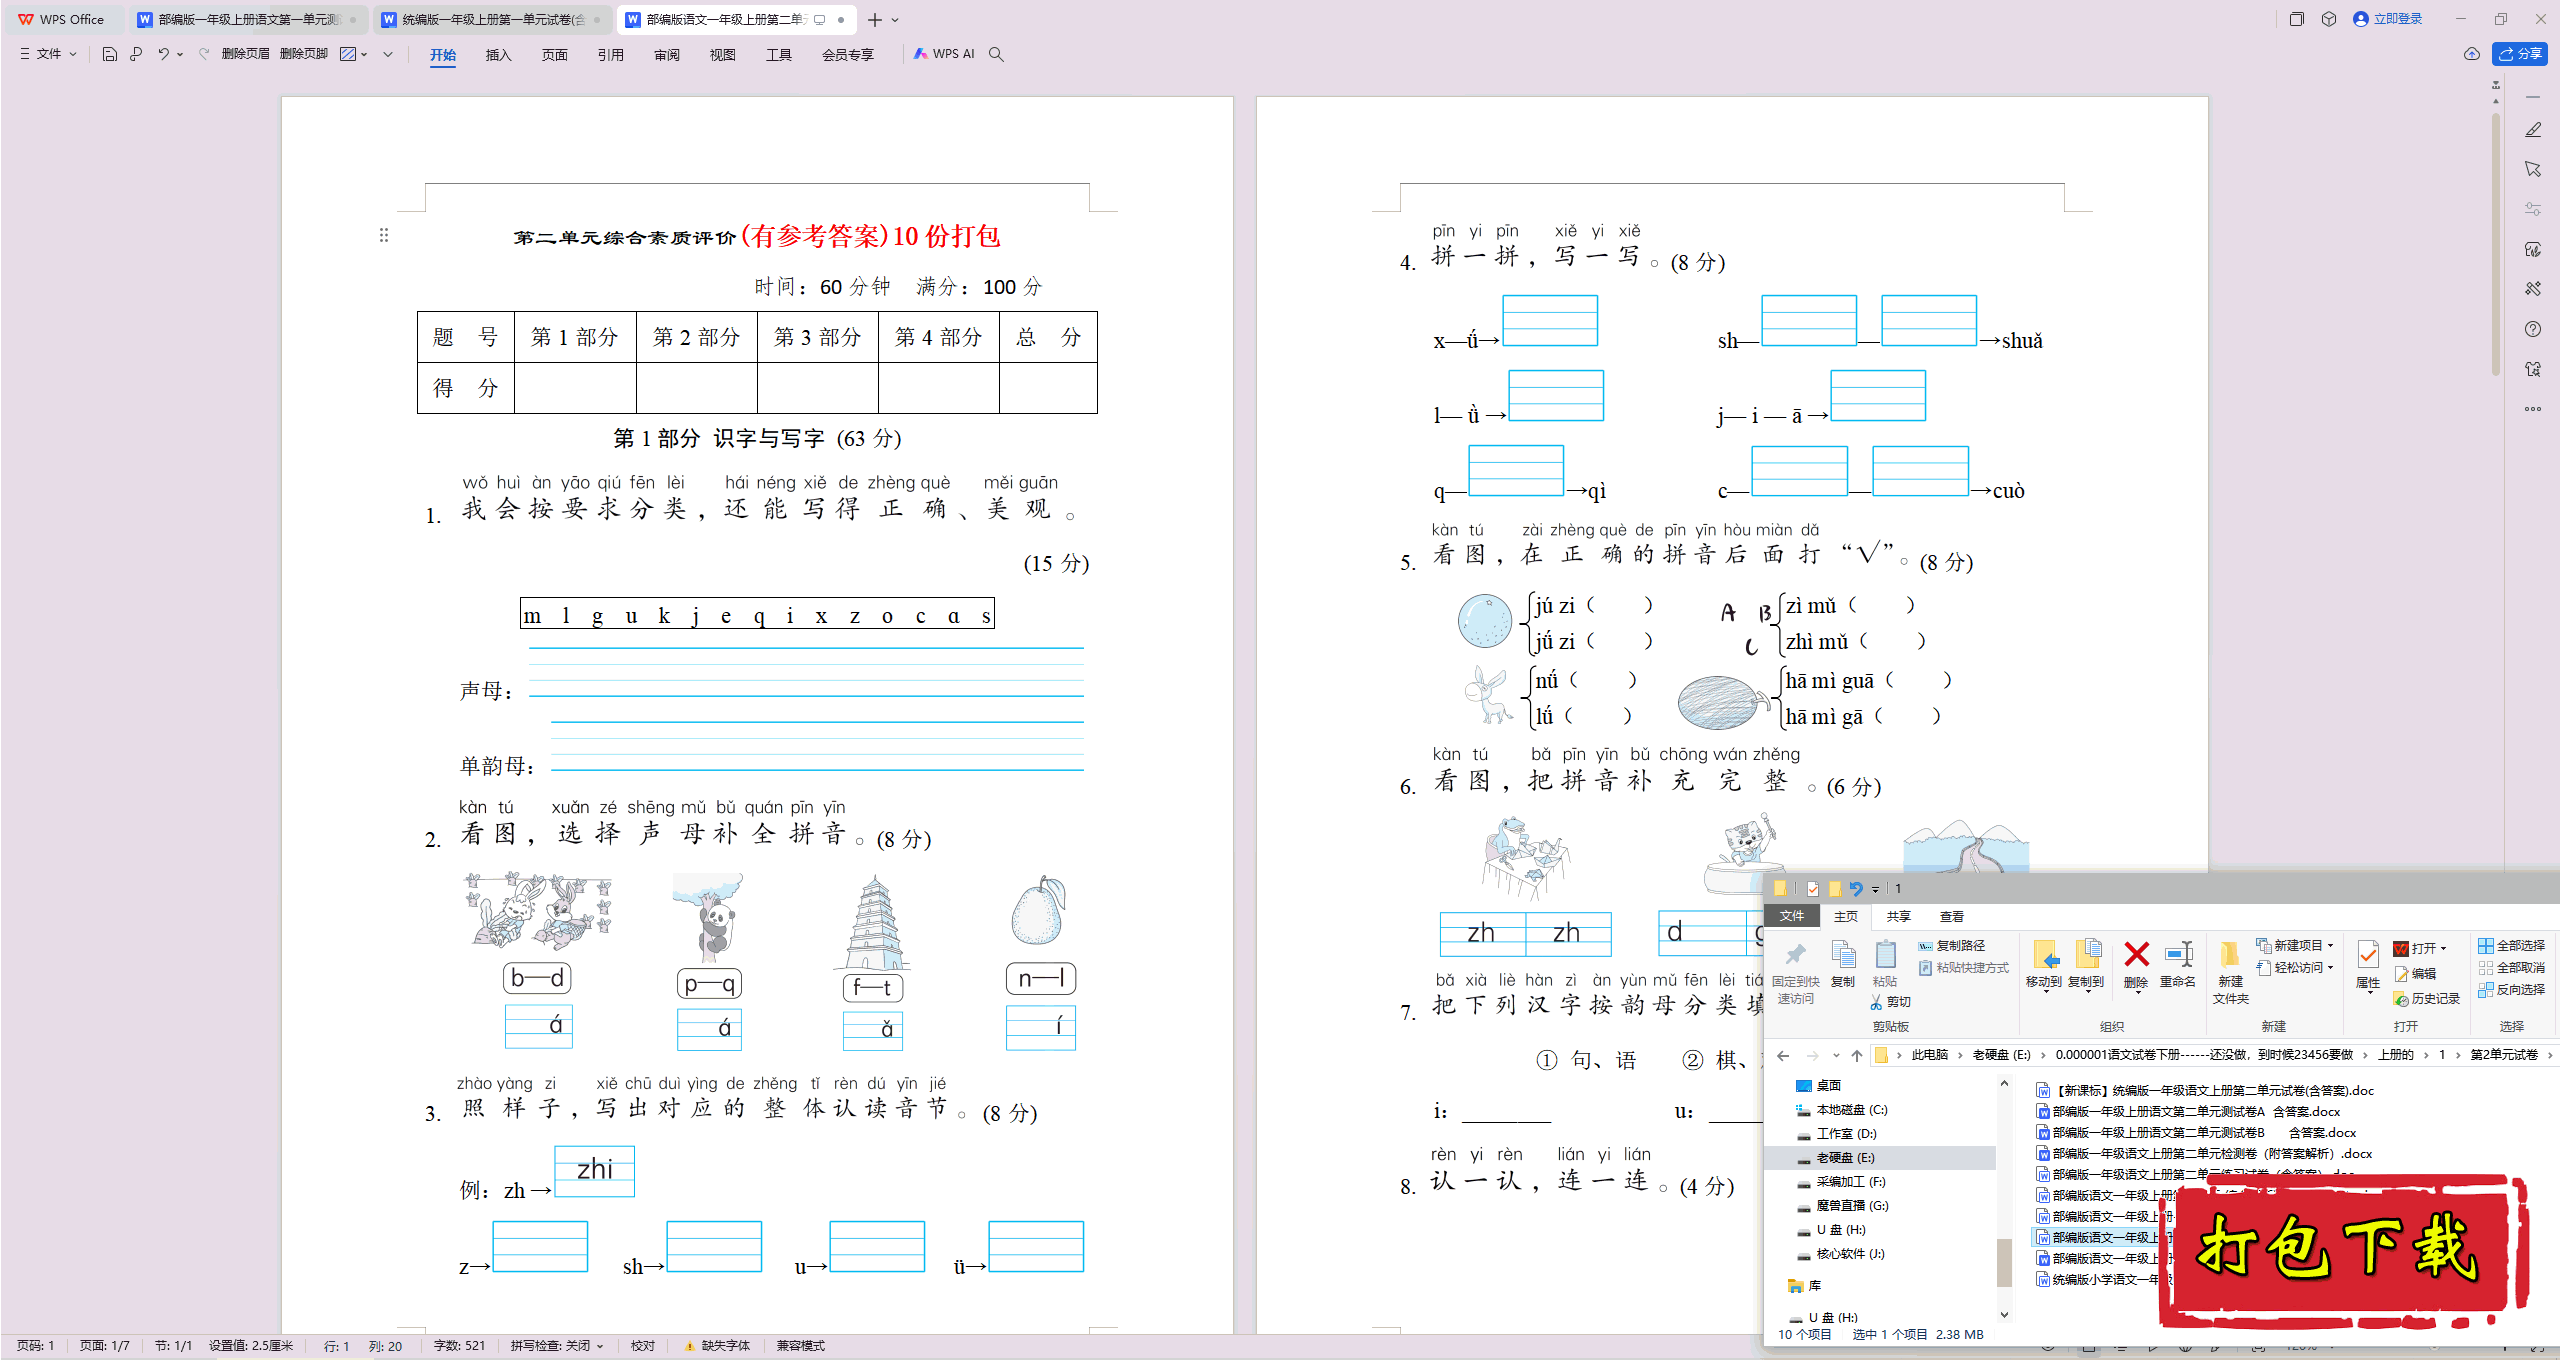Expand the shading pattern dropdown in toolbar
The width and height of the screenshot is (2560, 1360).
click(x=364, y=54)
